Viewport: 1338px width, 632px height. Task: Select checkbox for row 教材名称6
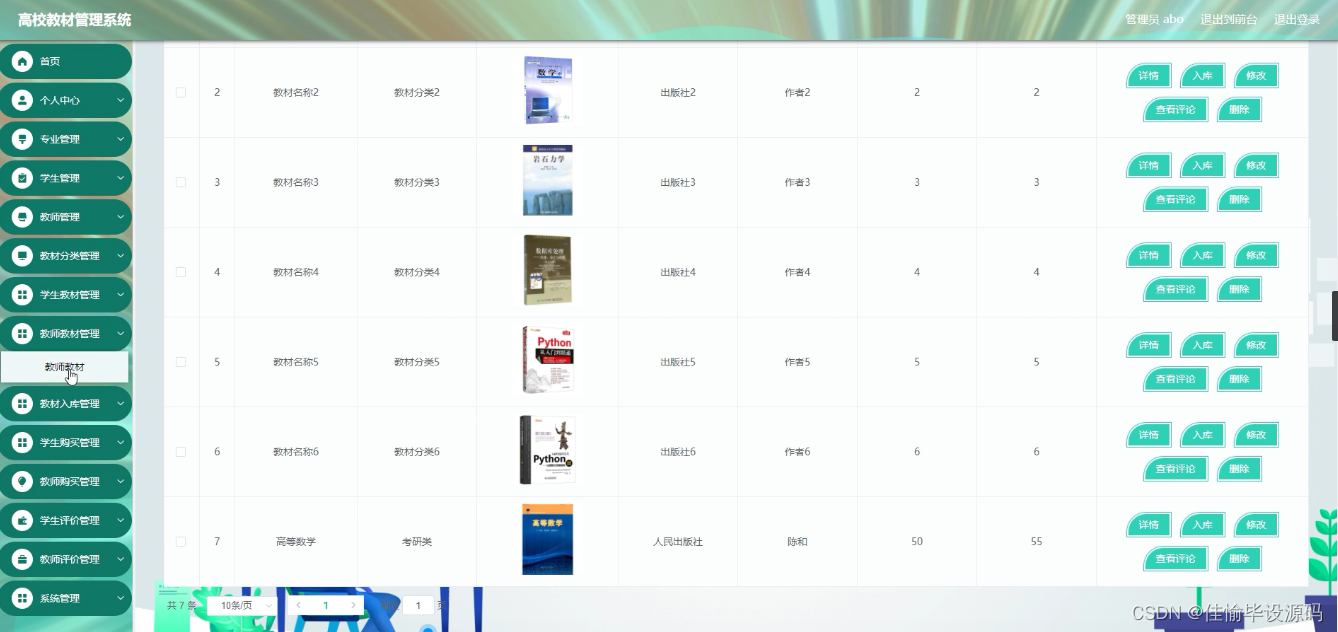click(x=181, y=452)
